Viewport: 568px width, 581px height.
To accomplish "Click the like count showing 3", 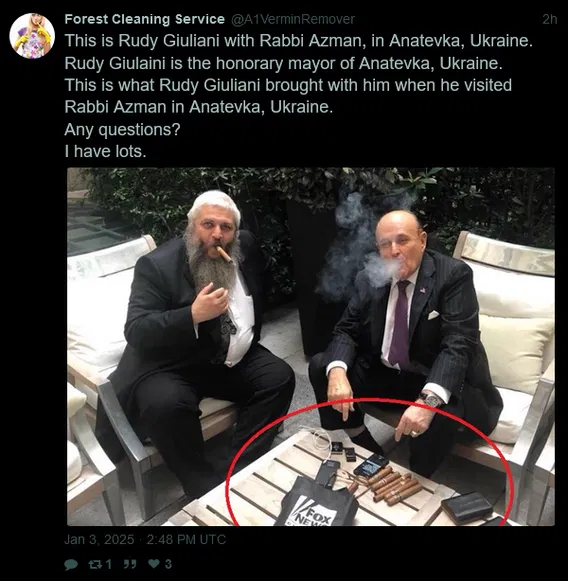I will click(168, 564).
